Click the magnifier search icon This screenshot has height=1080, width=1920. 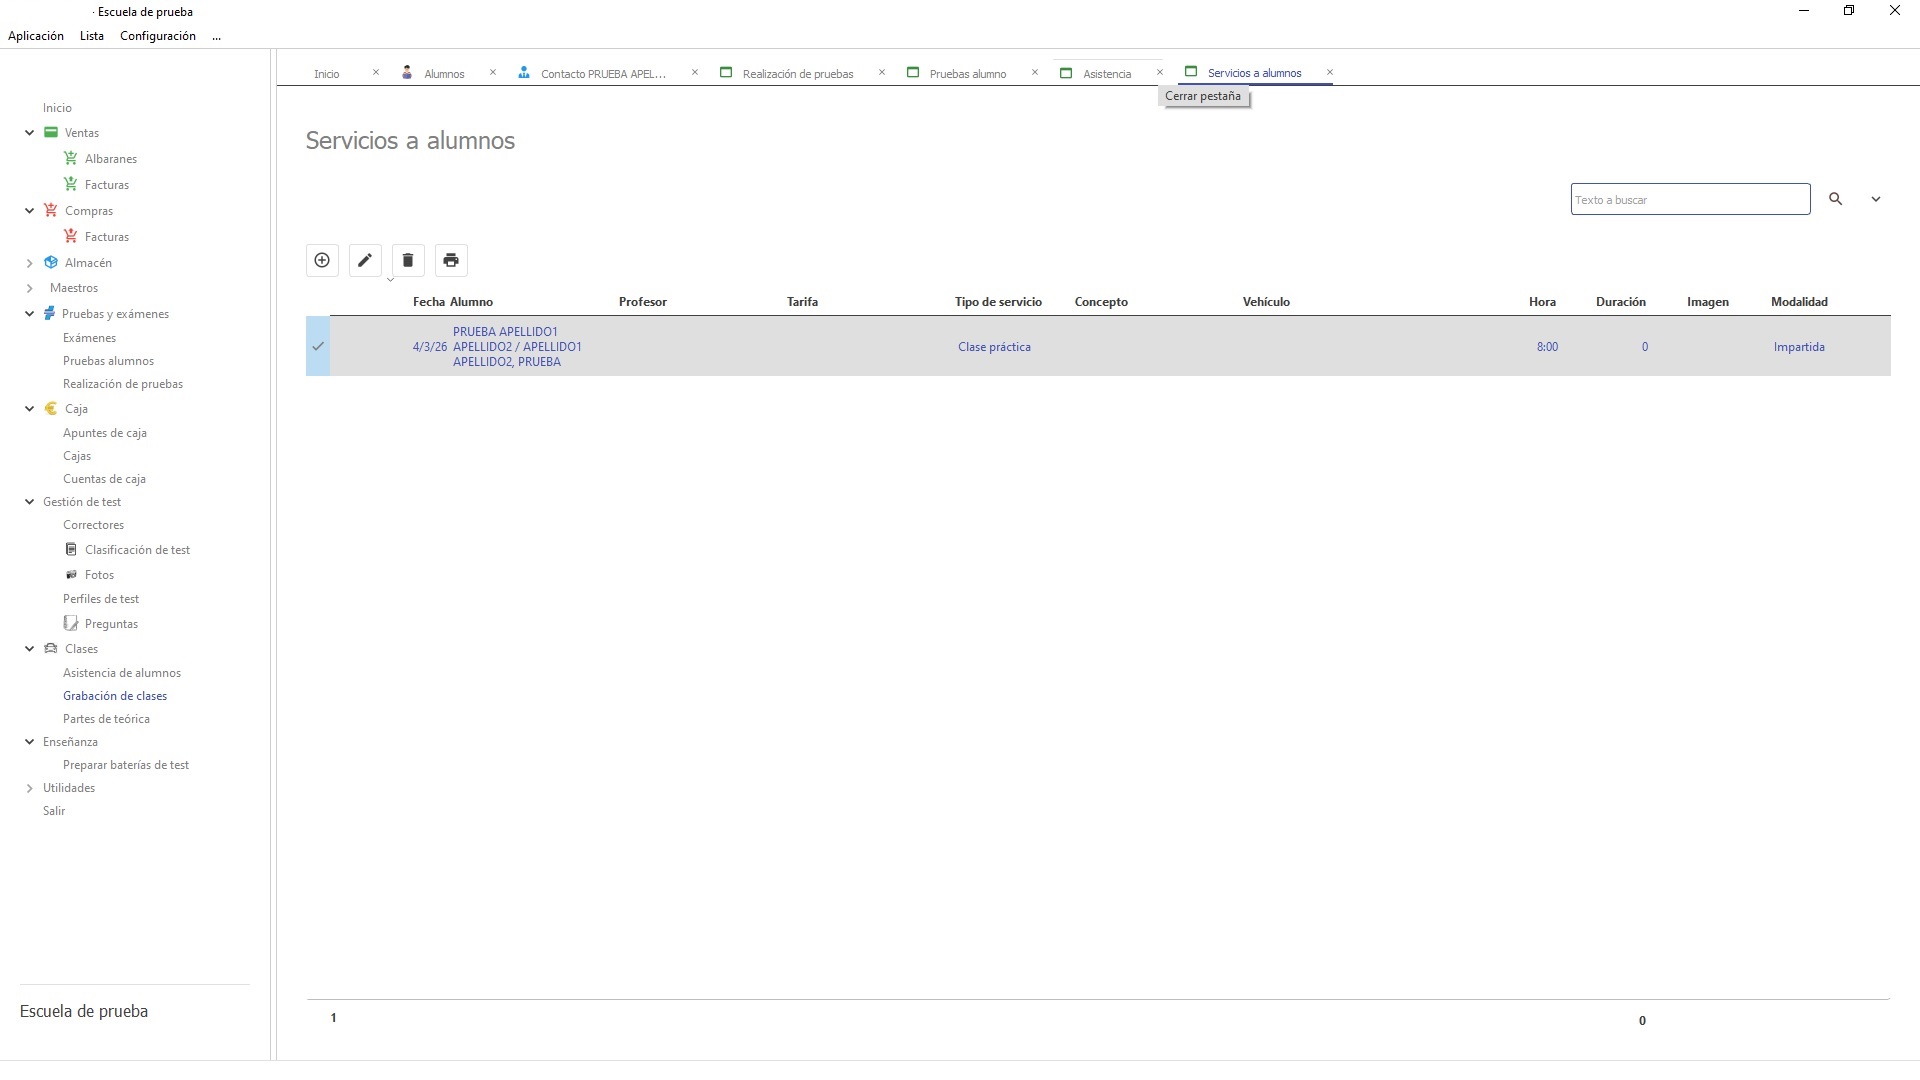(1835, 199)
